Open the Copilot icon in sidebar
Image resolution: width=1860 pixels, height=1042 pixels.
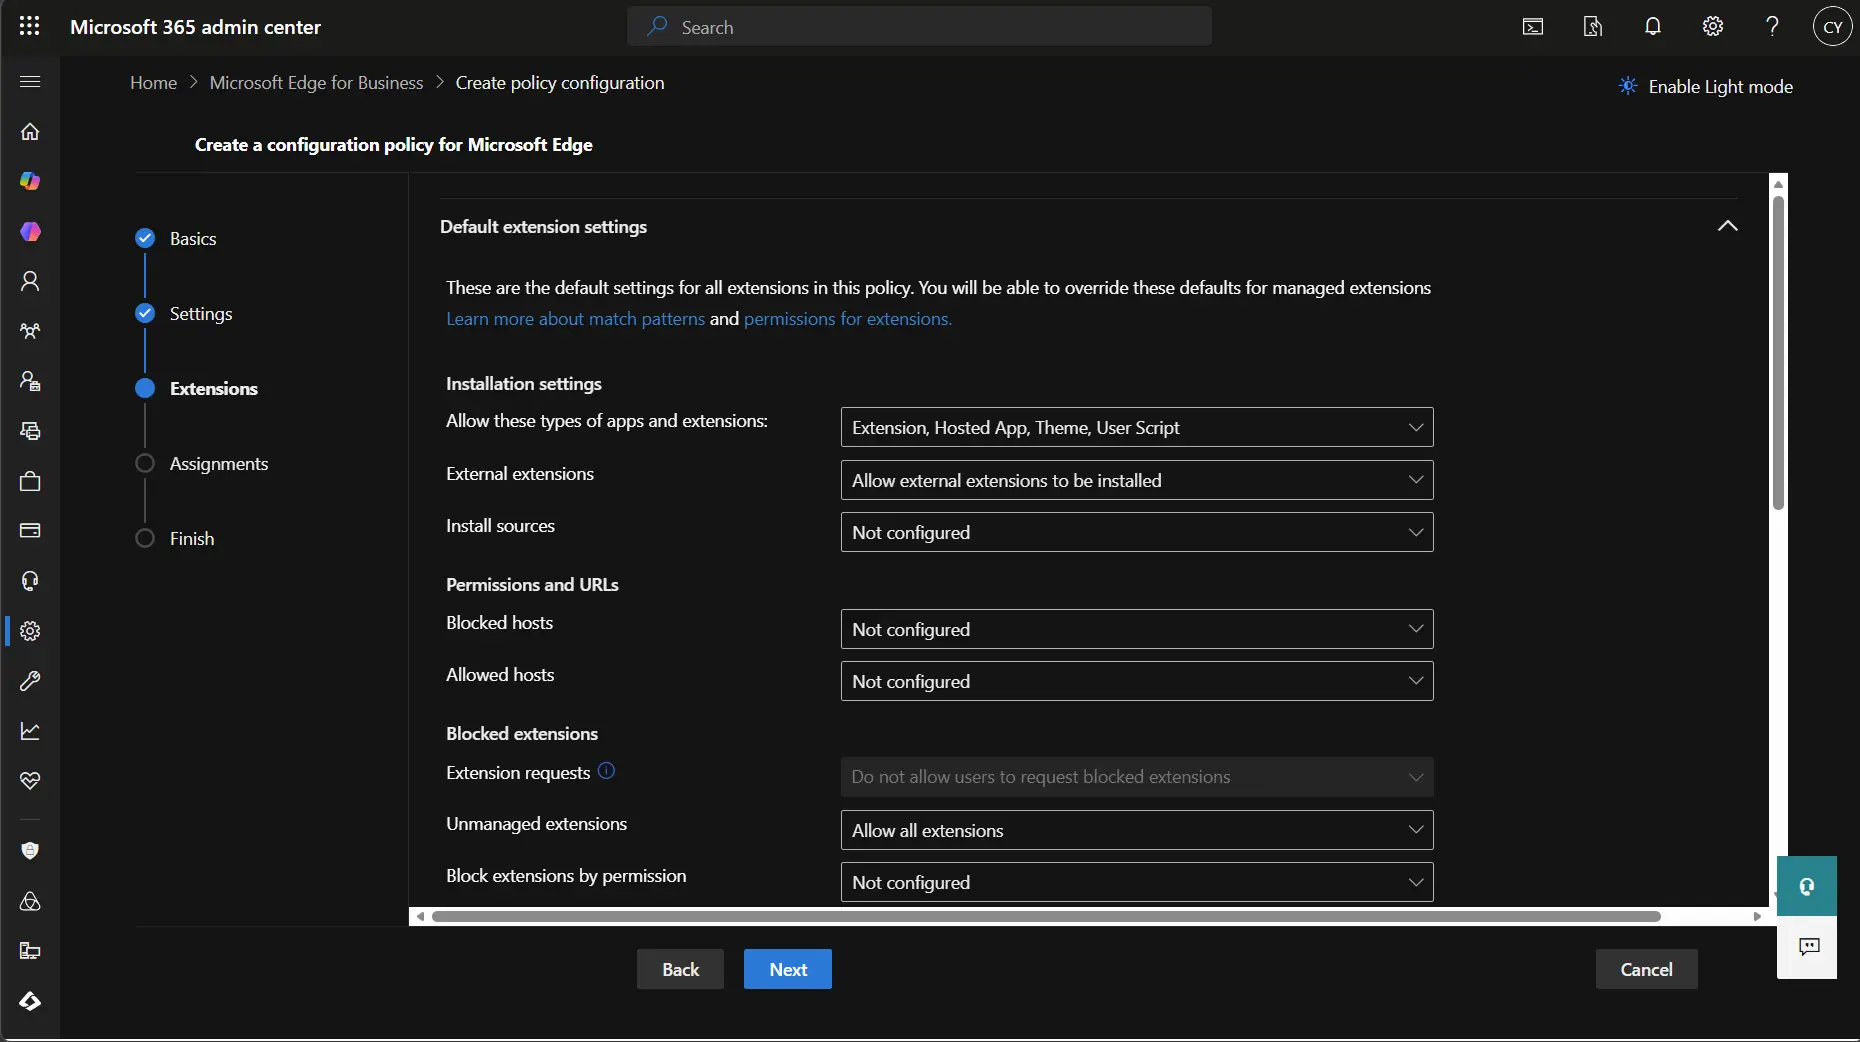click(30, 181)
